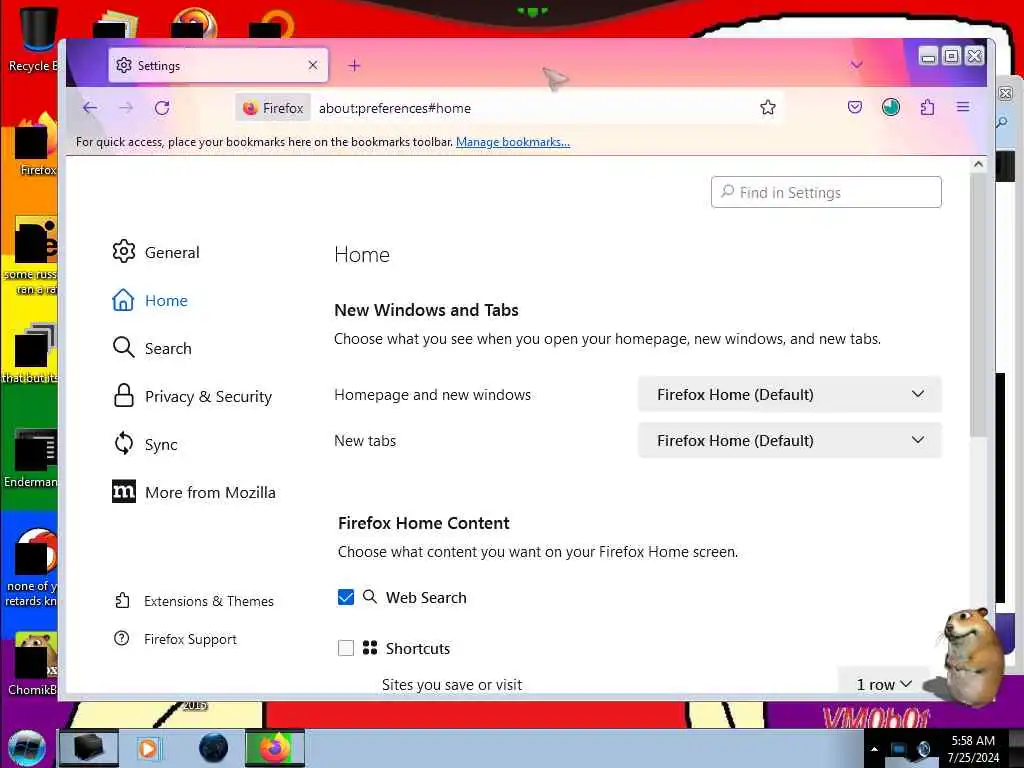The image size is (1024, 768).
Task: Click the Firefox Home Content heading
Action: [423, 522]
